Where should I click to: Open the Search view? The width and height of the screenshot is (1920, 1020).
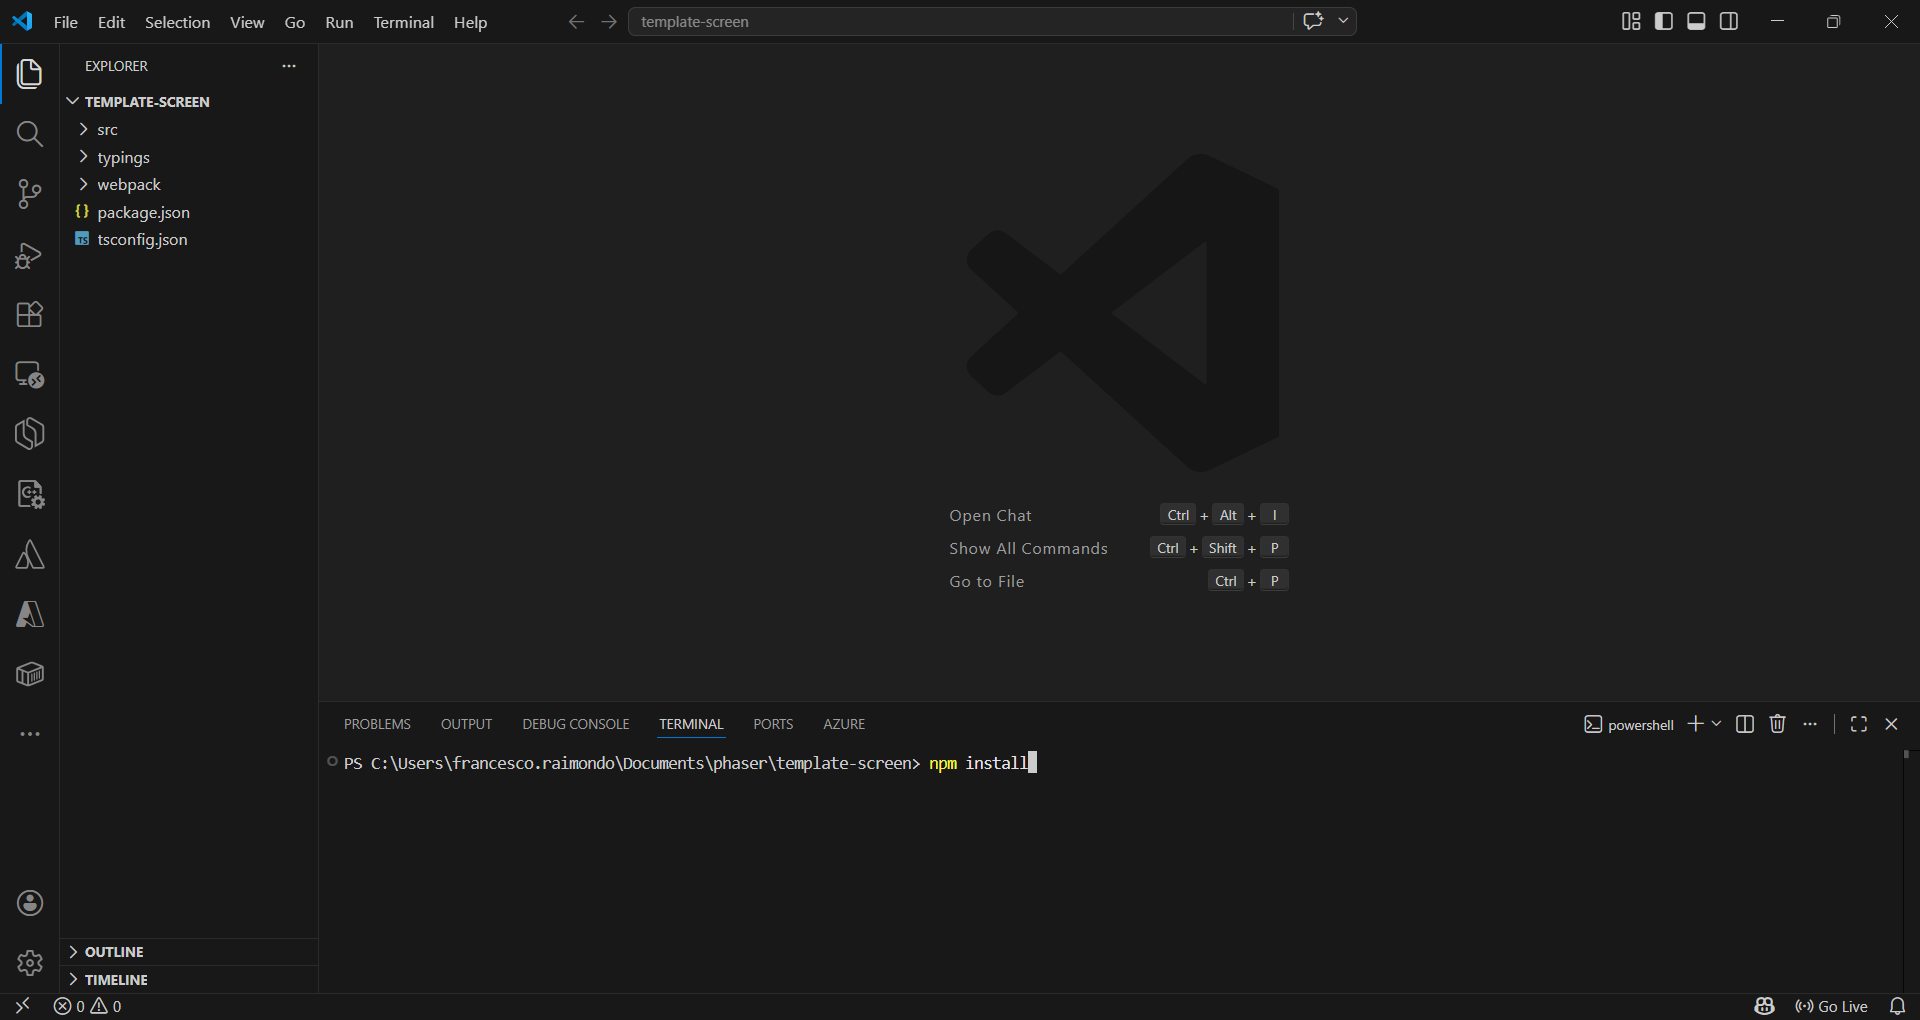[30, 134]
